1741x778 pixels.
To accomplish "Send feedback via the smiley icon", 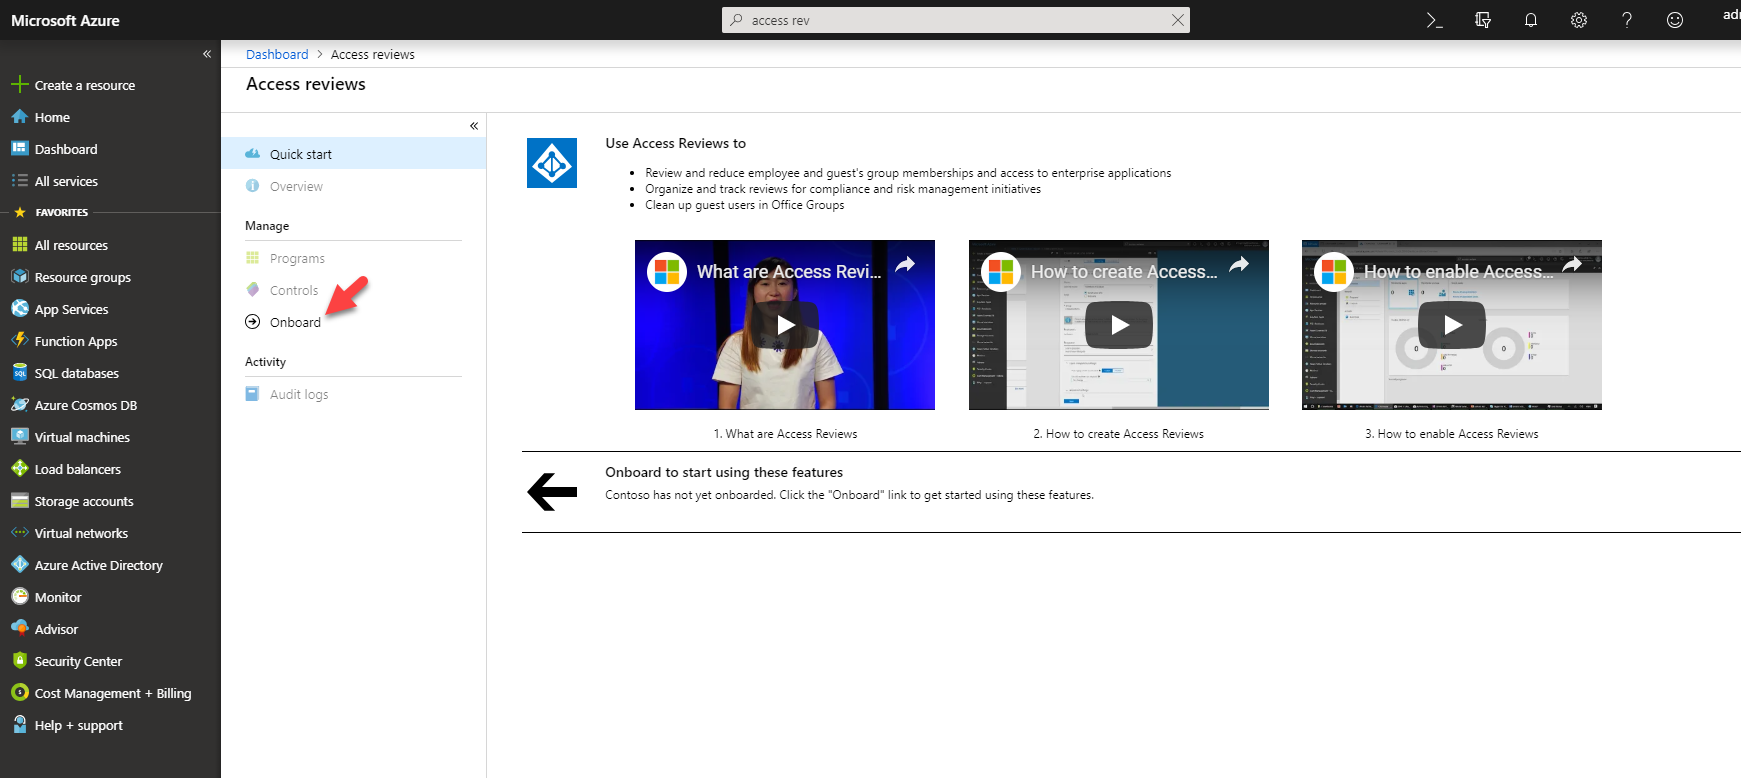I will pyautogui.click(x=1675, y=20).
